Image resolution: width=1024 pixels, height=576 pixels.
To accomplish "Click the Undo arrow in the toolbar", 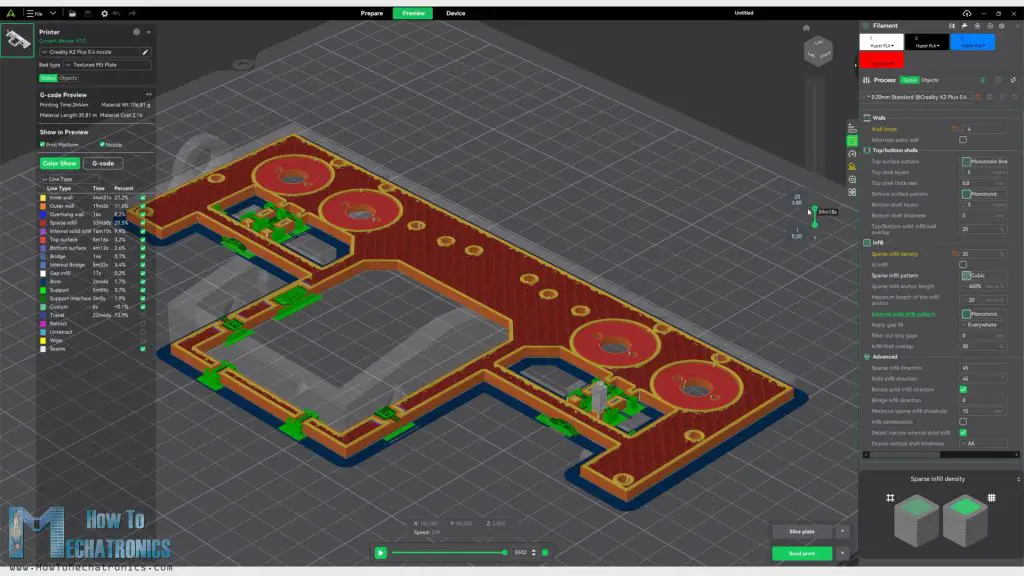I will [116, 13].
